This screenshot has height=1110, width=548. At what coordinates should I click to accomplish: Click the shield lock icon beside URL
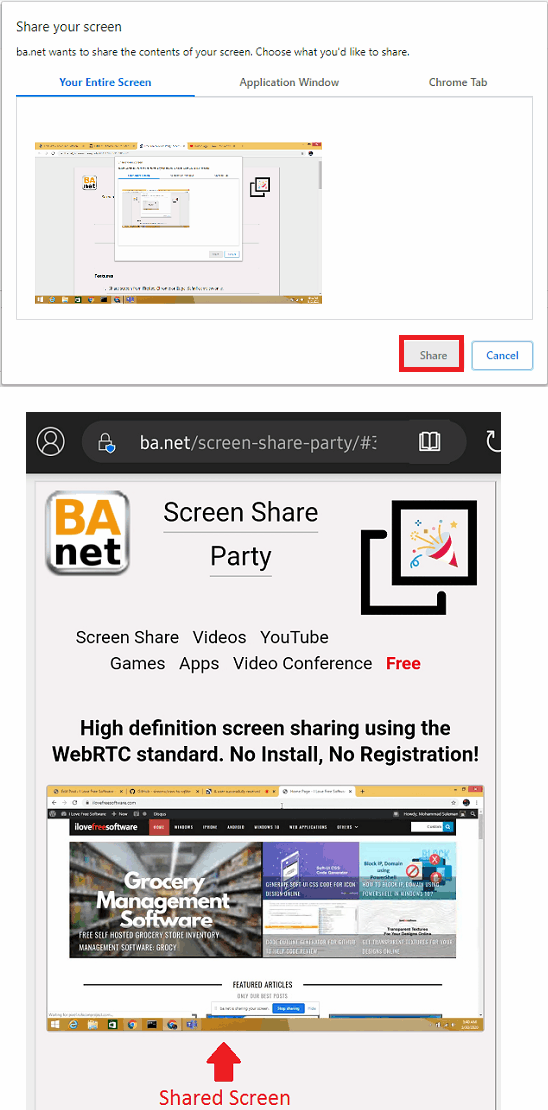pyautogui.click(x=105, y=442)
